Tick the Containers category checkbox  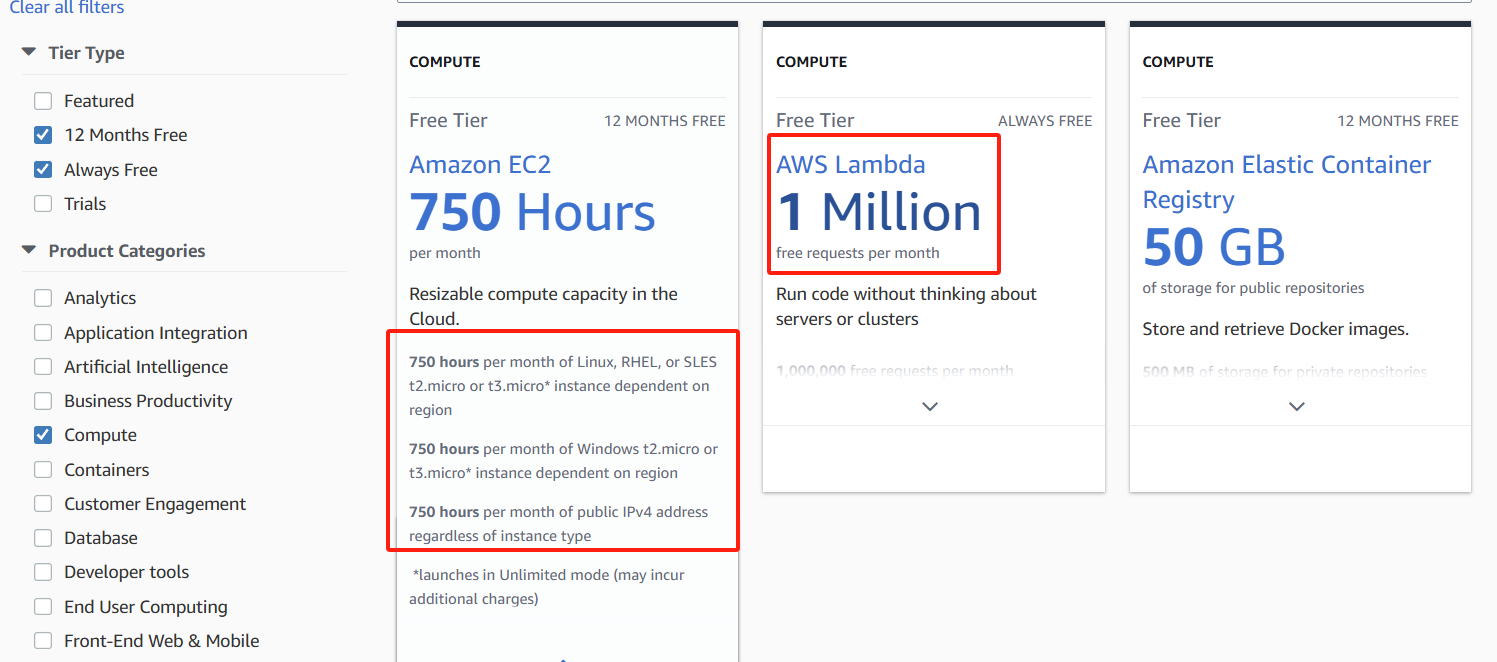pyautogui.click(x=43, y=470)
